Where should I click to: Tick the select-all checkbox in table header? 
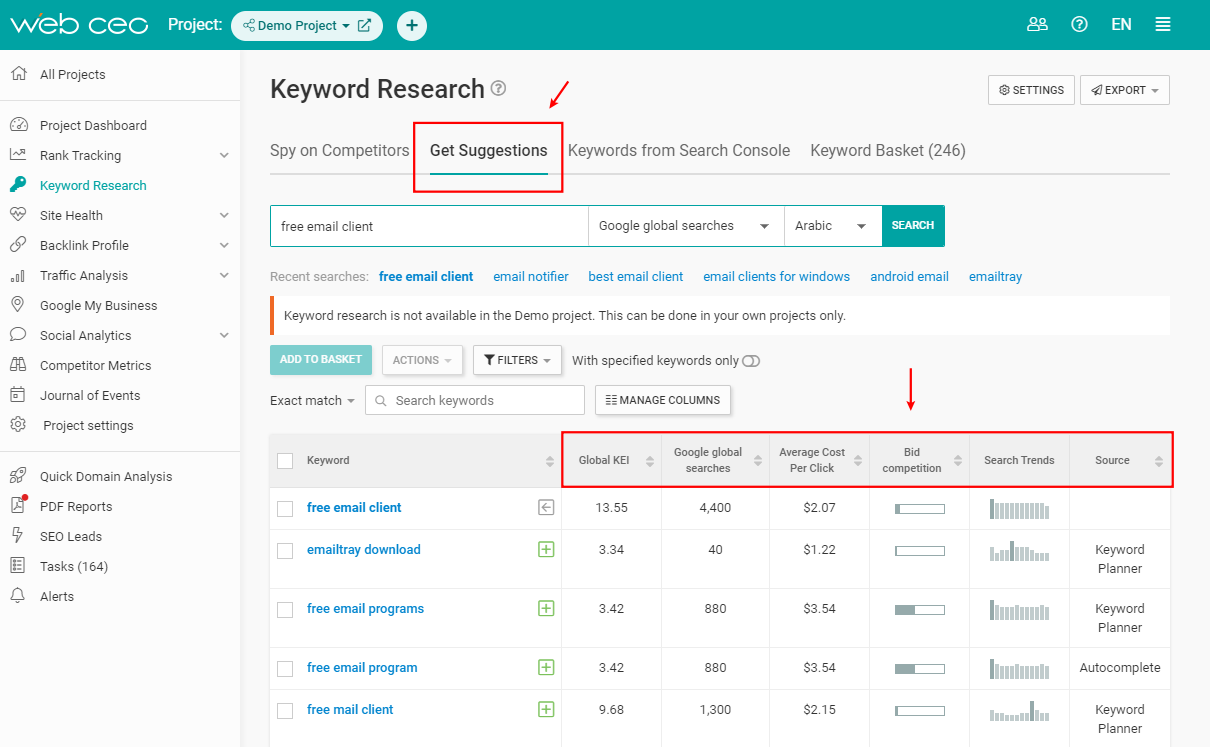(x=285, y=461)
